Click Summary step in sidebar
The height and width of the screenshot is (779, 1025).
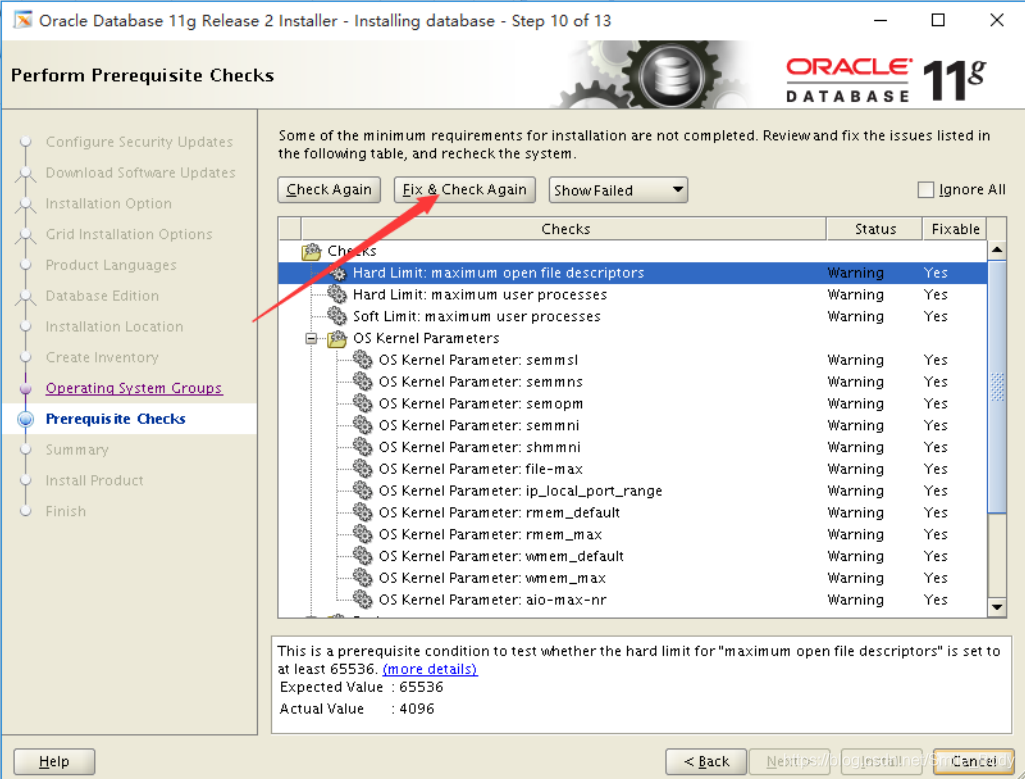coord(77,450)
